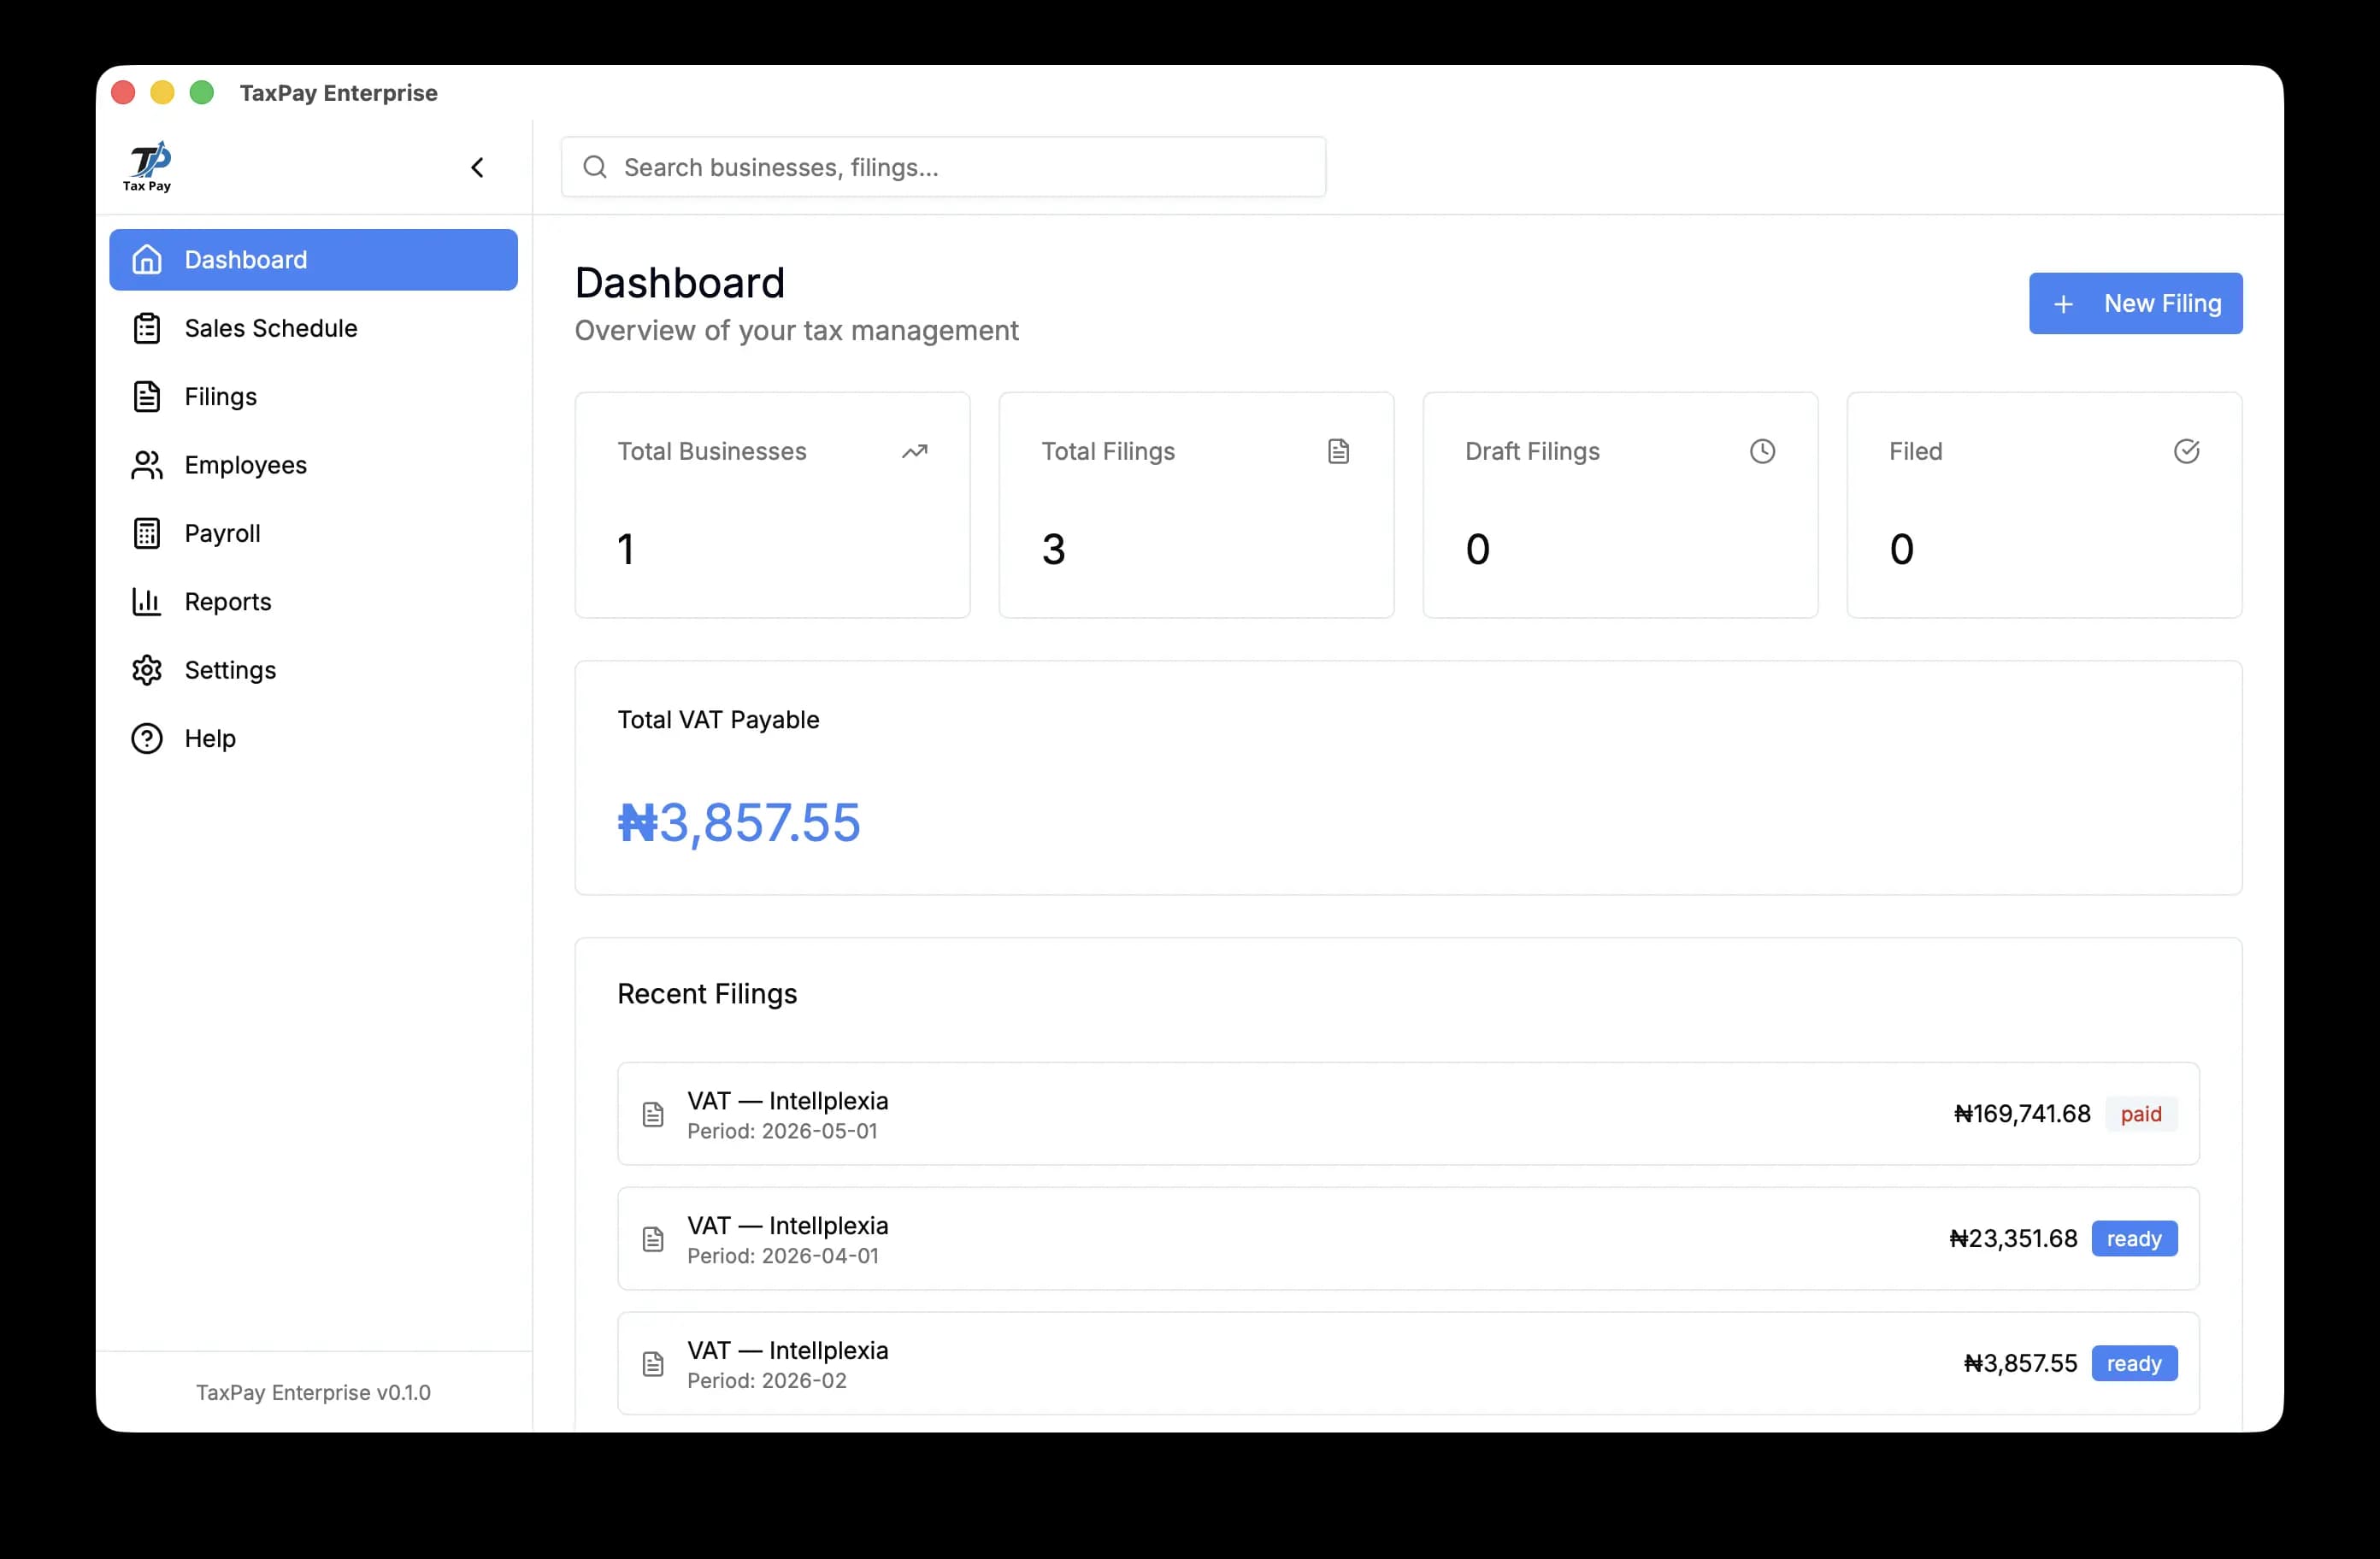
Task: Click the Dashboard home icon
Action: 147,260
